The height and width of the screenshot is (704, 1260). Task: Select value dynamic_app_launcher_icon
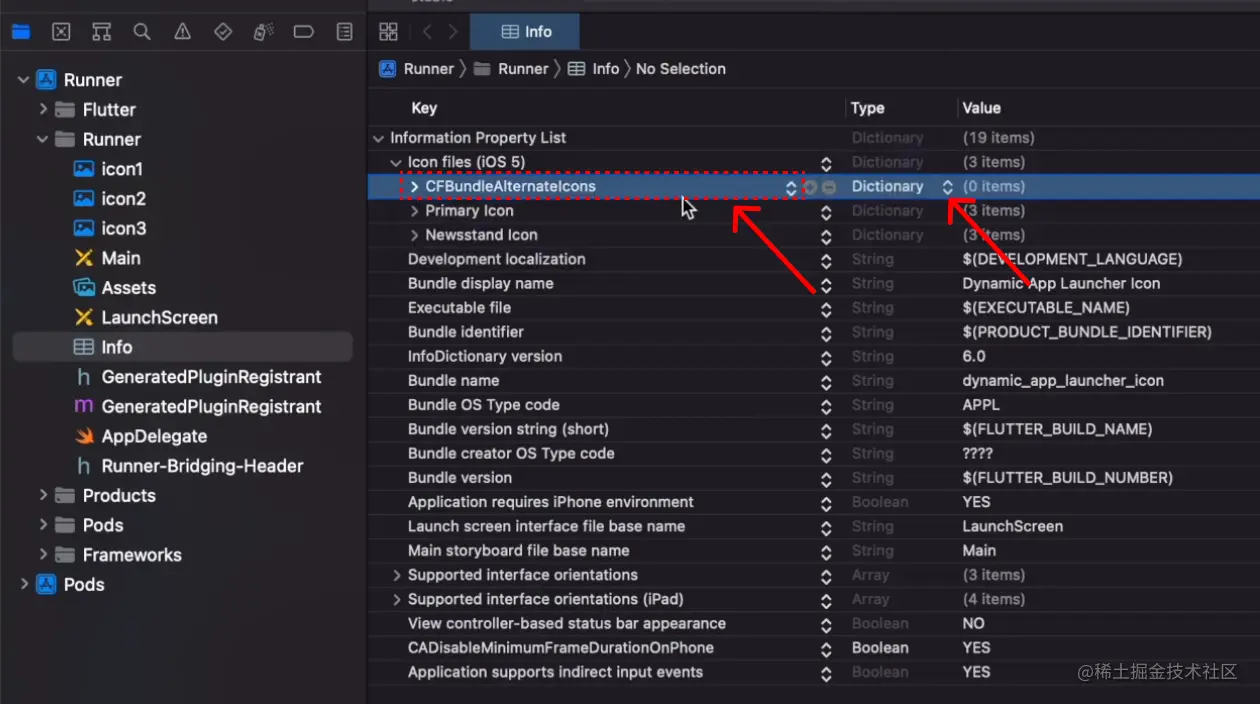(x=1063, y=381)
